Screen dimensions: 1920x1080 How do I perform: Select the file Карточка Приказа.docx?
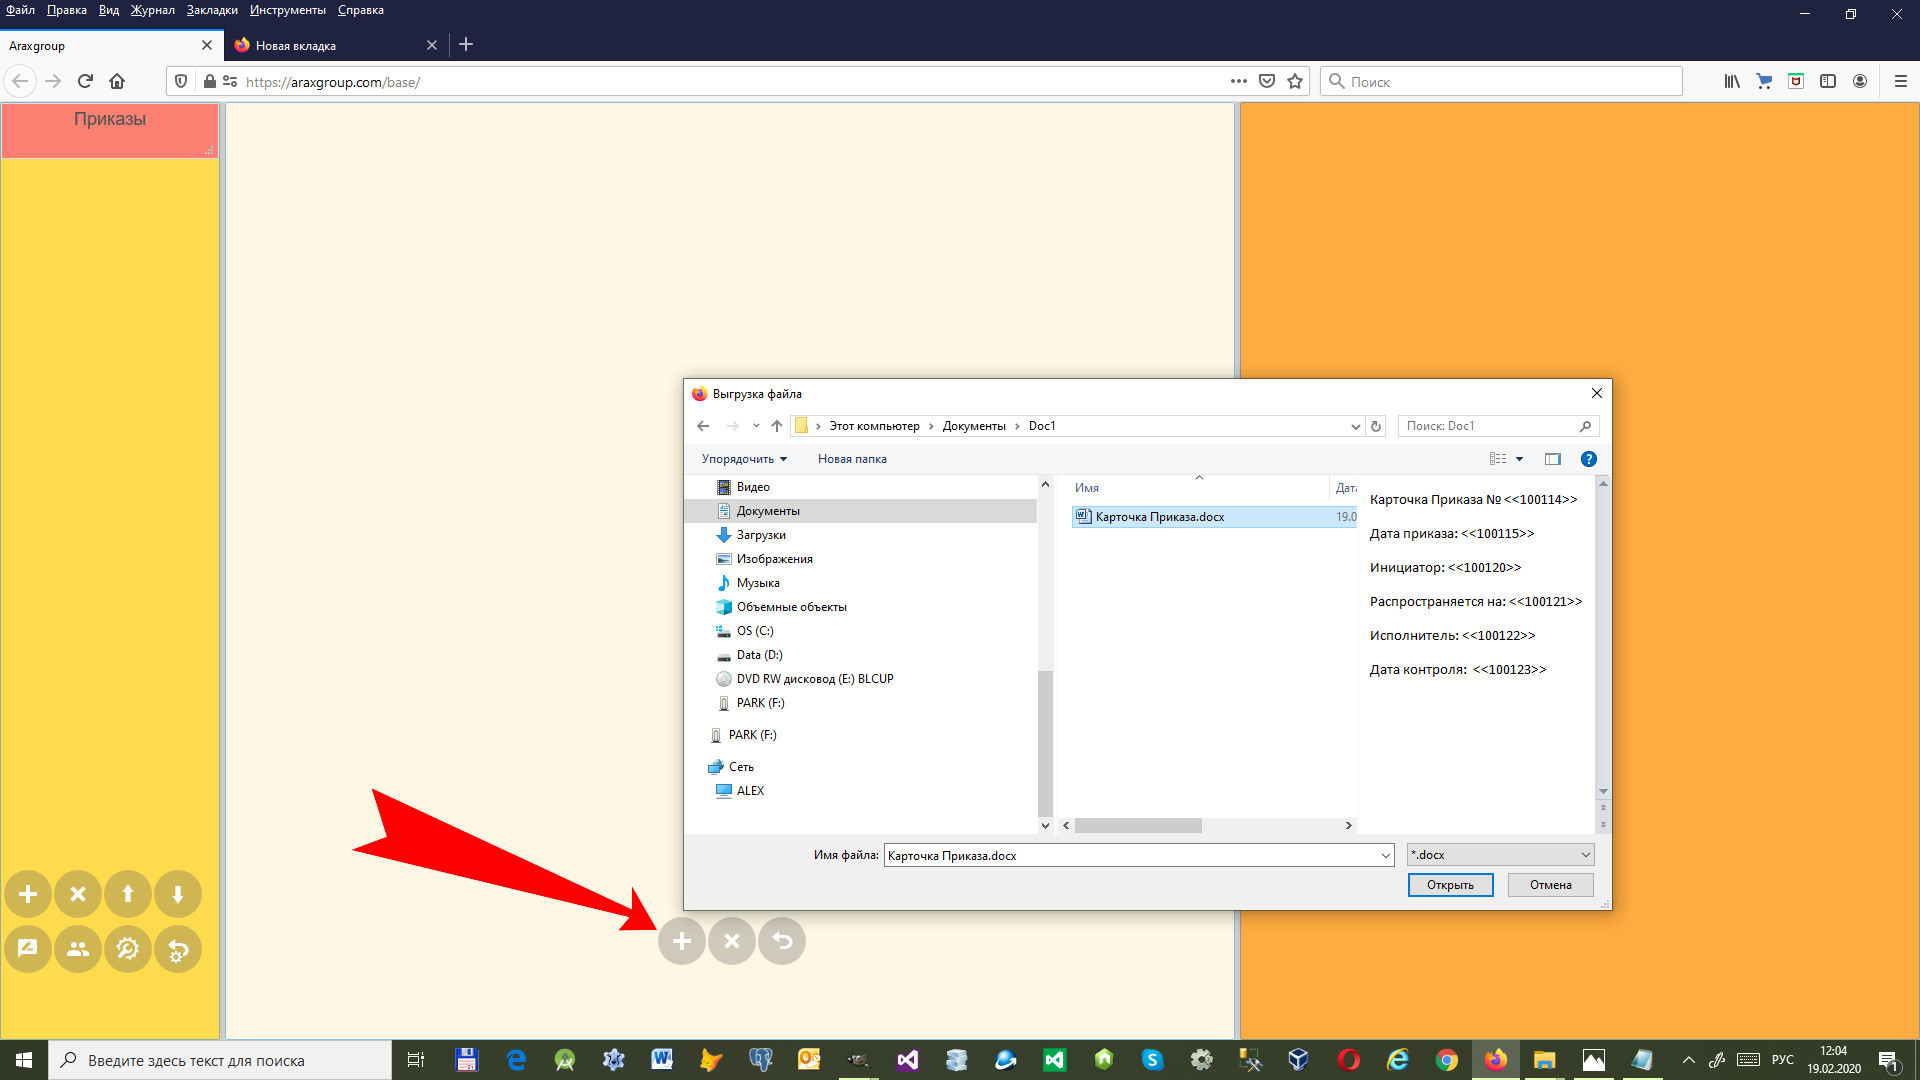pyautogui.click(x=1159, y=517)
